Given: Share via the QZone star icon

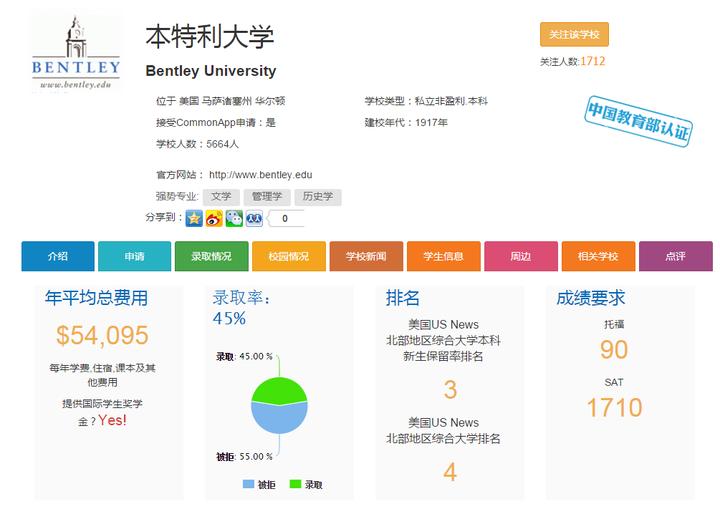Looking at the screenshot, I should click(194, 218).
